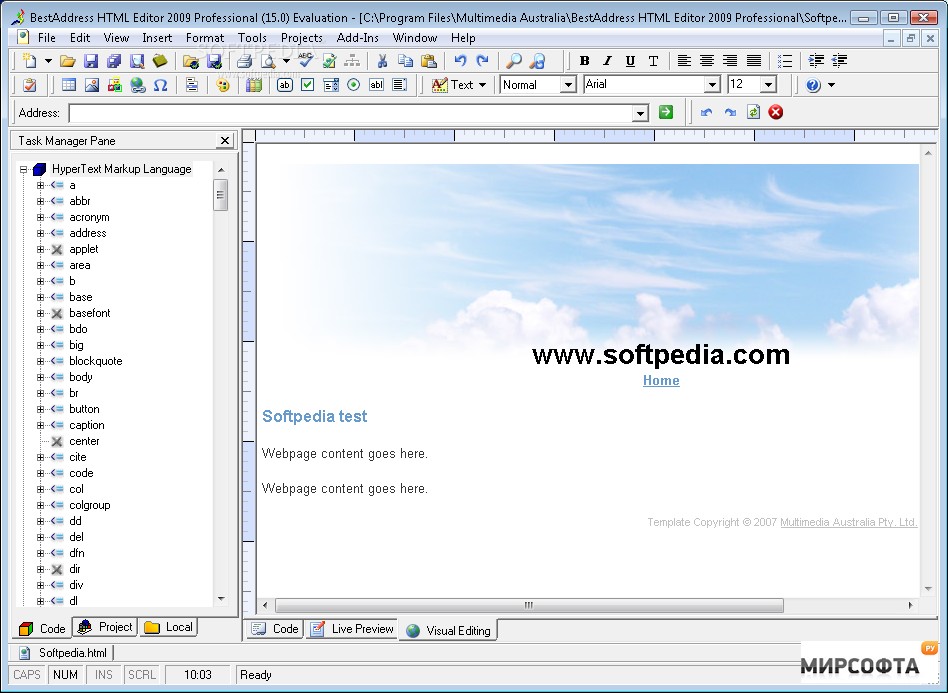Open the Address bar dropdown arrow
The height and width of the screenshot is (693, 948).
tap(640, 112)
